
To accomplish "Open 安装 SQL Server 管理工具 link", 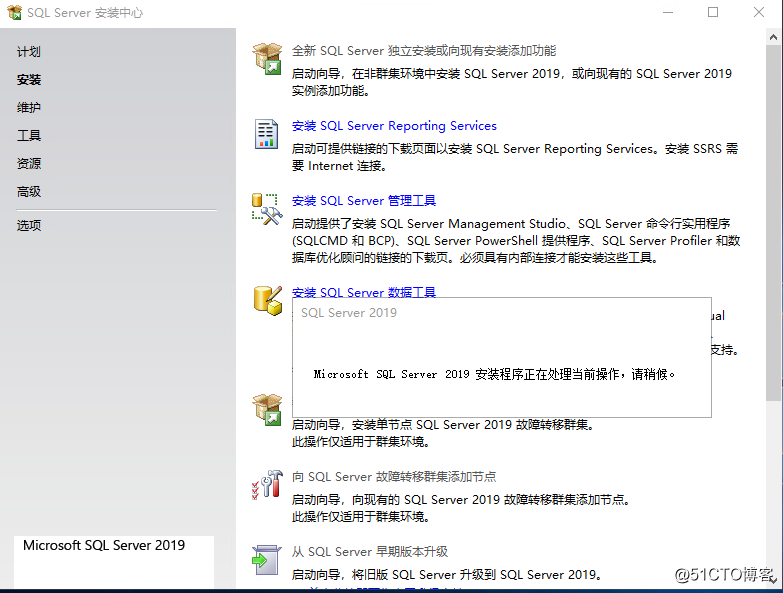I will coord(364,201).
